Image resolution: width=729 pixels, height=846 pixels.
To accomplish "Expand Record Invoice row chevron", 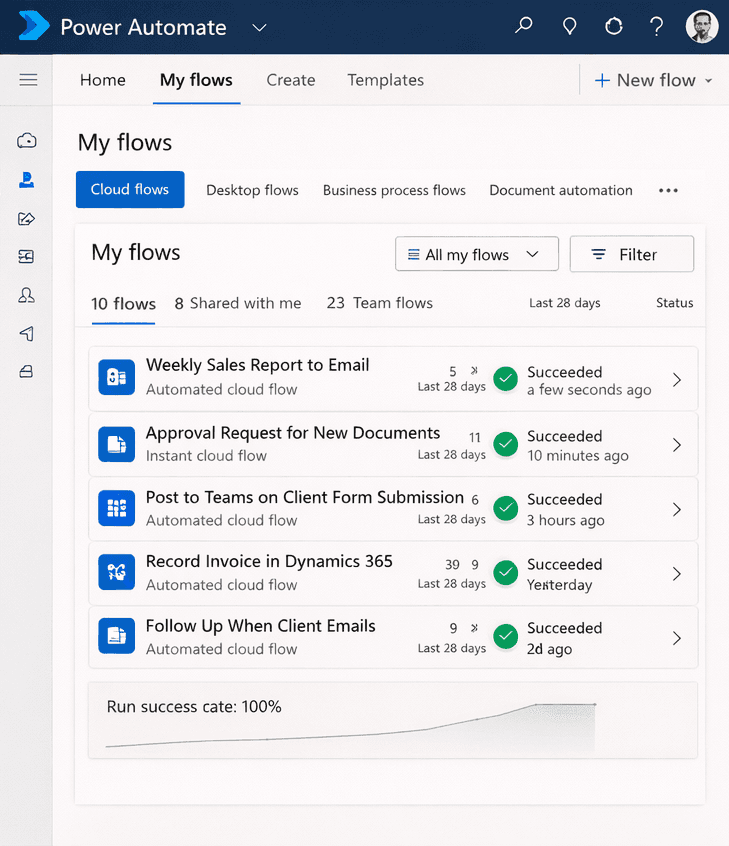I will click(x=677, y=574).
